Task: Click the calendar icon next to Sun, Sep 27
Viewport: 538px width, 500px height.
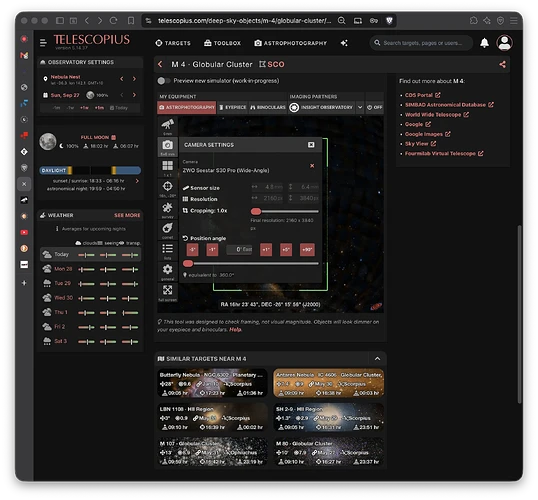Action: tap(45, 95)
